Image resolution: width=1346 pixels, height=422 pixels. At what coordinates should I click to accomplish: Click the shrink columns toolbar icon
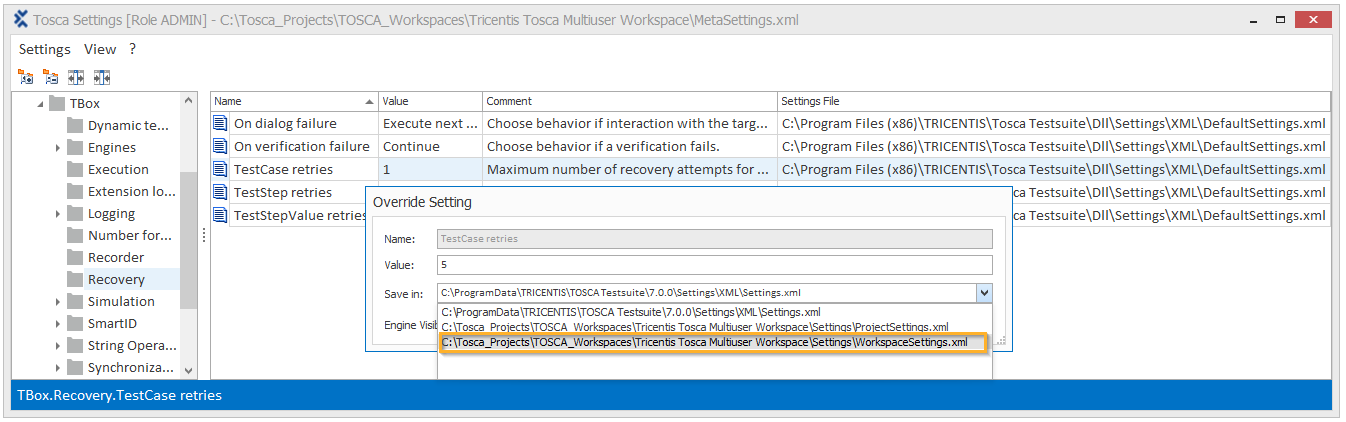click(101, 77)
